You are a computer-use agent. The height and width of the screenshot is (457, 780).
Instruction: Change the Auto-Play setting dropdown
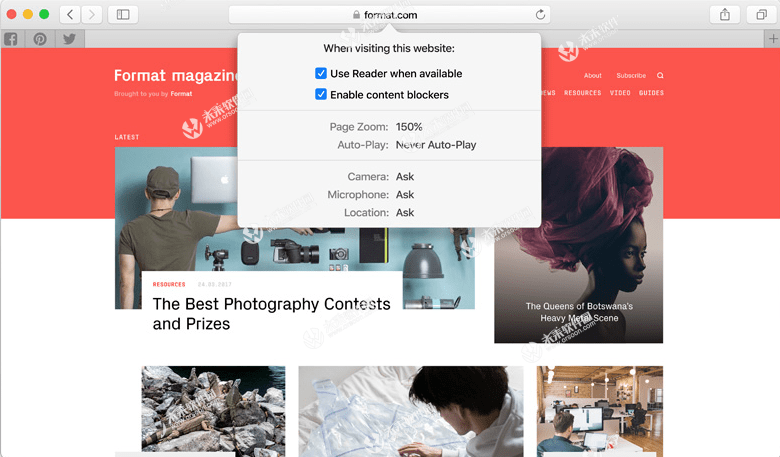click(436, 145)
